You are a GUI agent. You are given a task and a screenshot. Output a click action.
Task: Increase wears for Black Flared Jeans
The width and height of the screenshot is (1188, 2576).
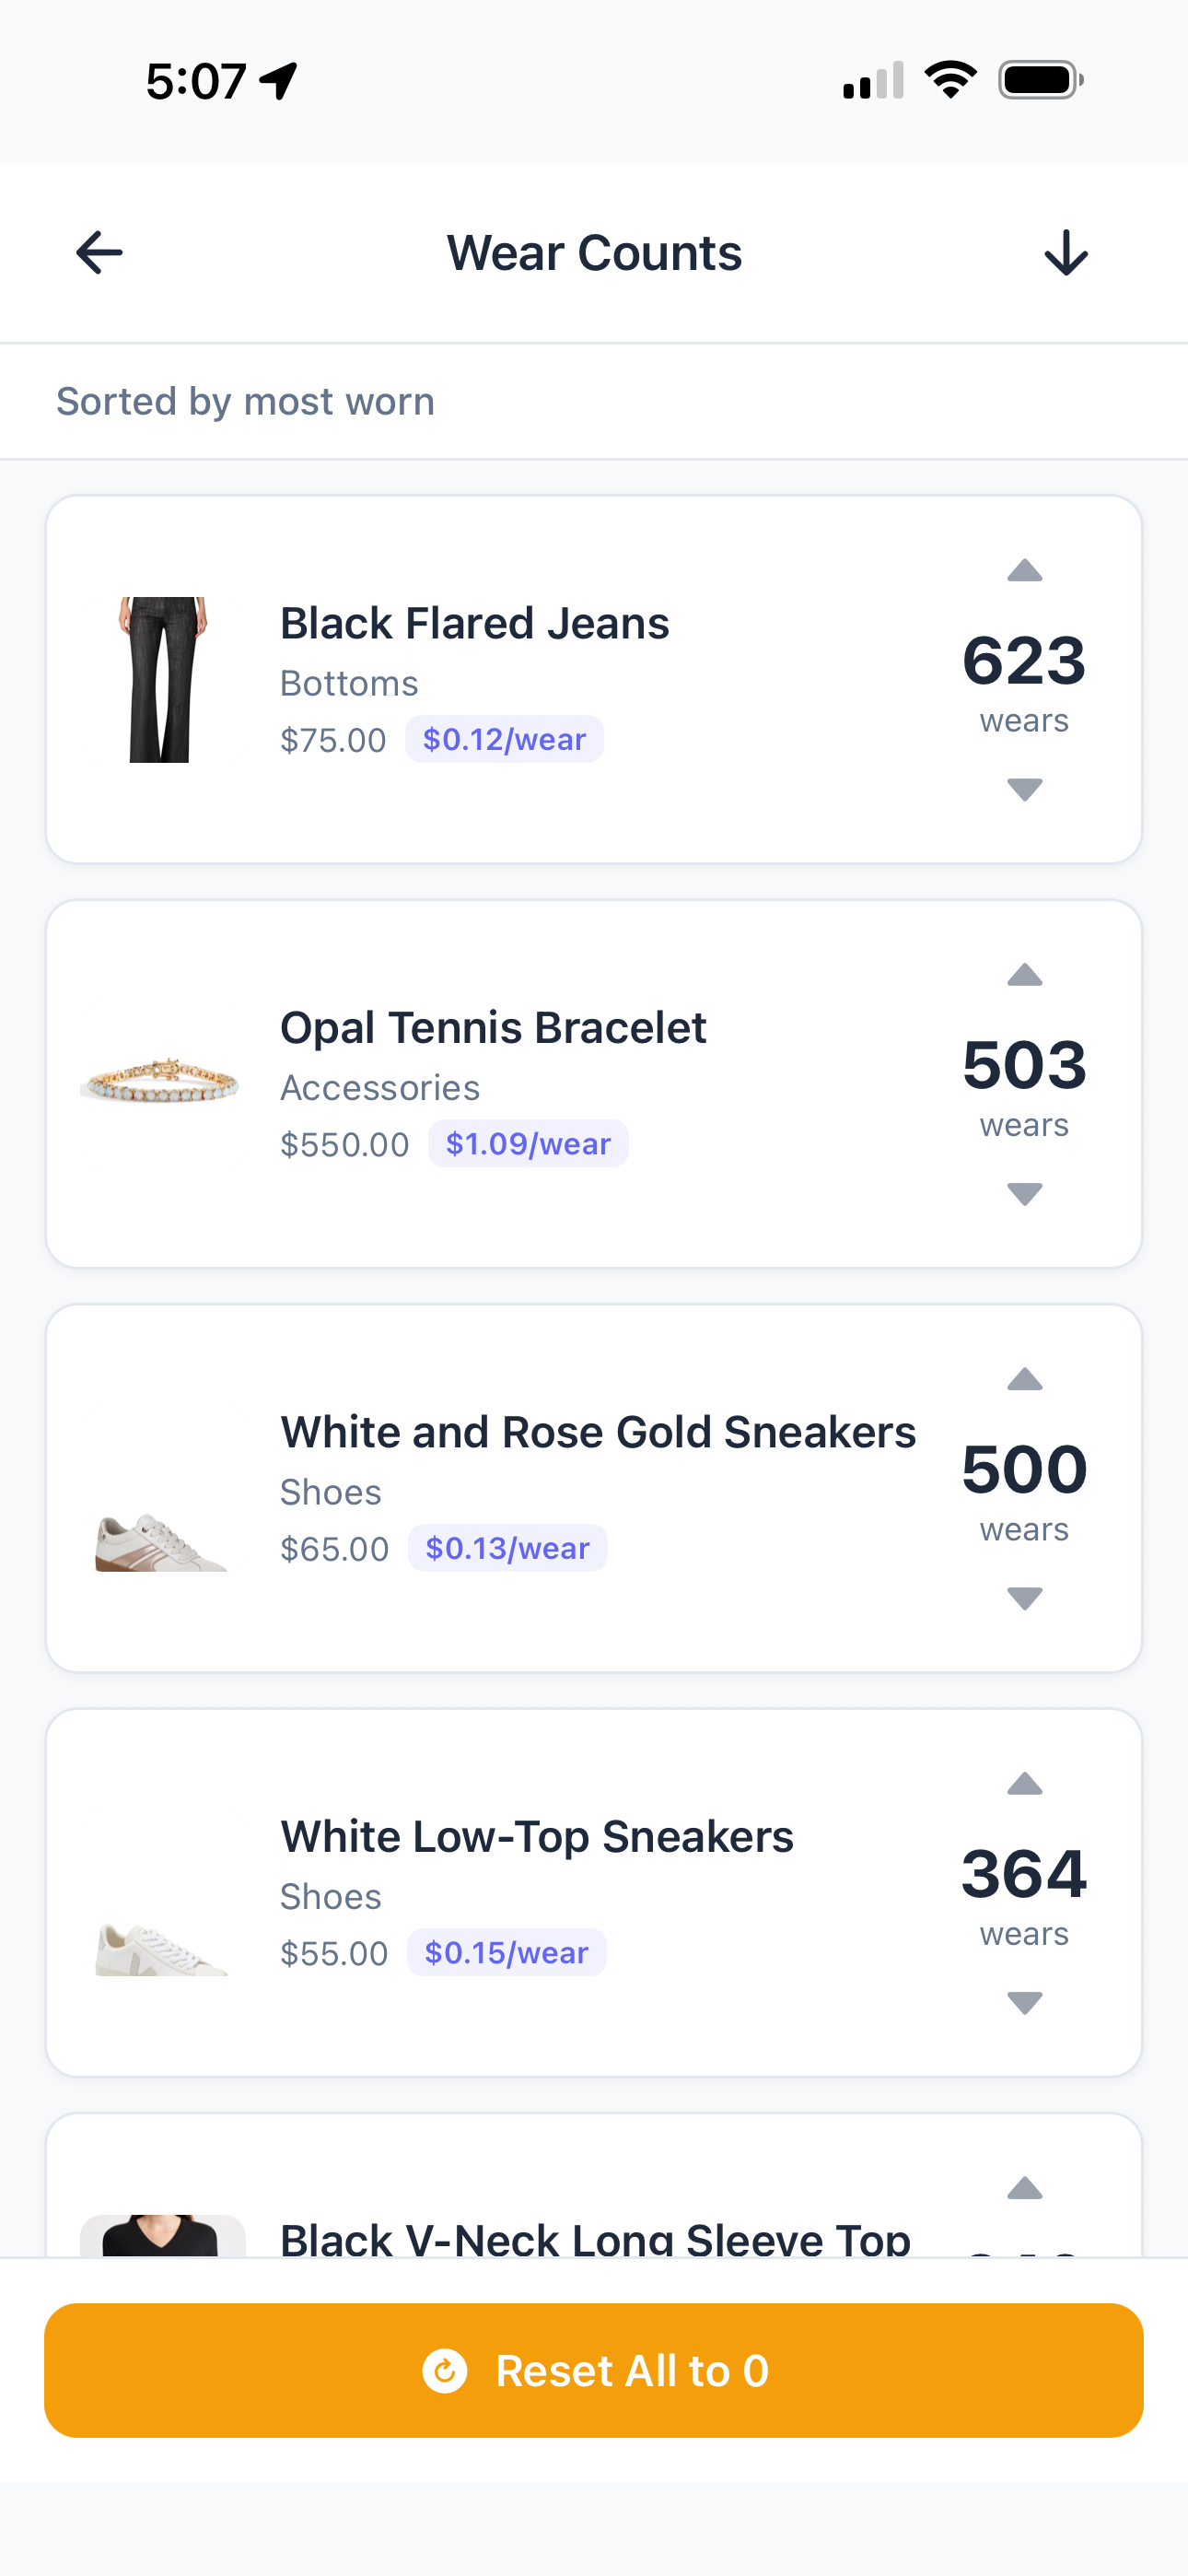tap(1024, 572)
